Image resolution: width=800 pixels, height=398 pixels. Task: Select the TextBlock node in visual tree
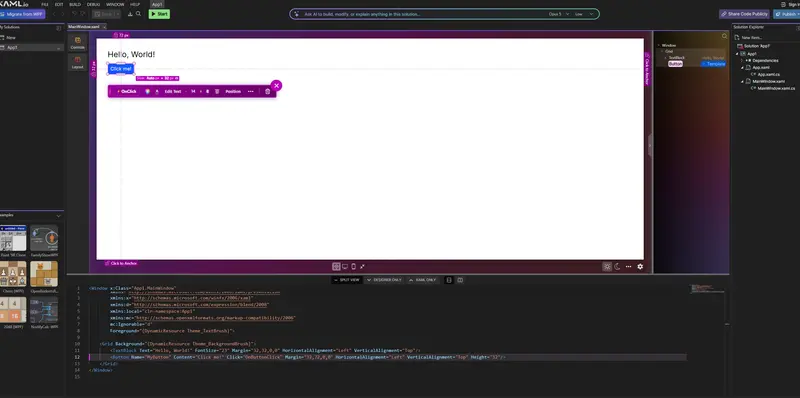point(677,58)
